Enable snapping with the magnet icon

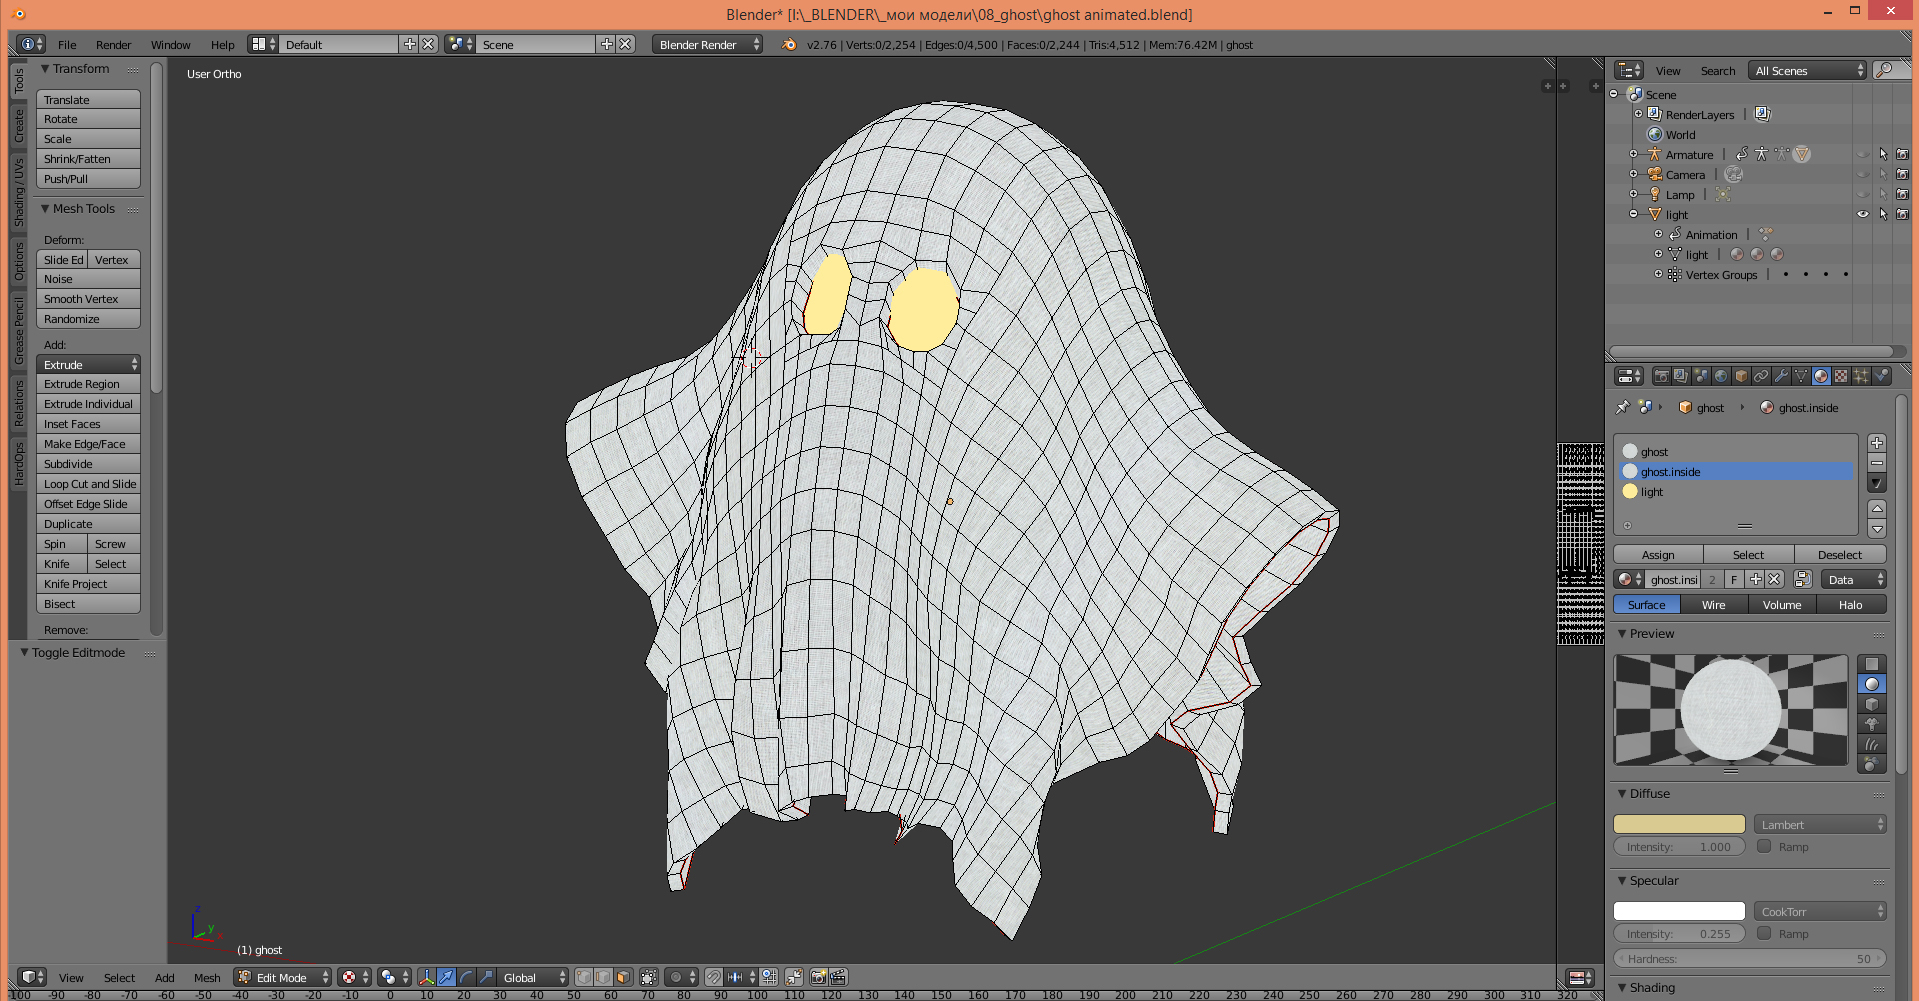(712, 977)
